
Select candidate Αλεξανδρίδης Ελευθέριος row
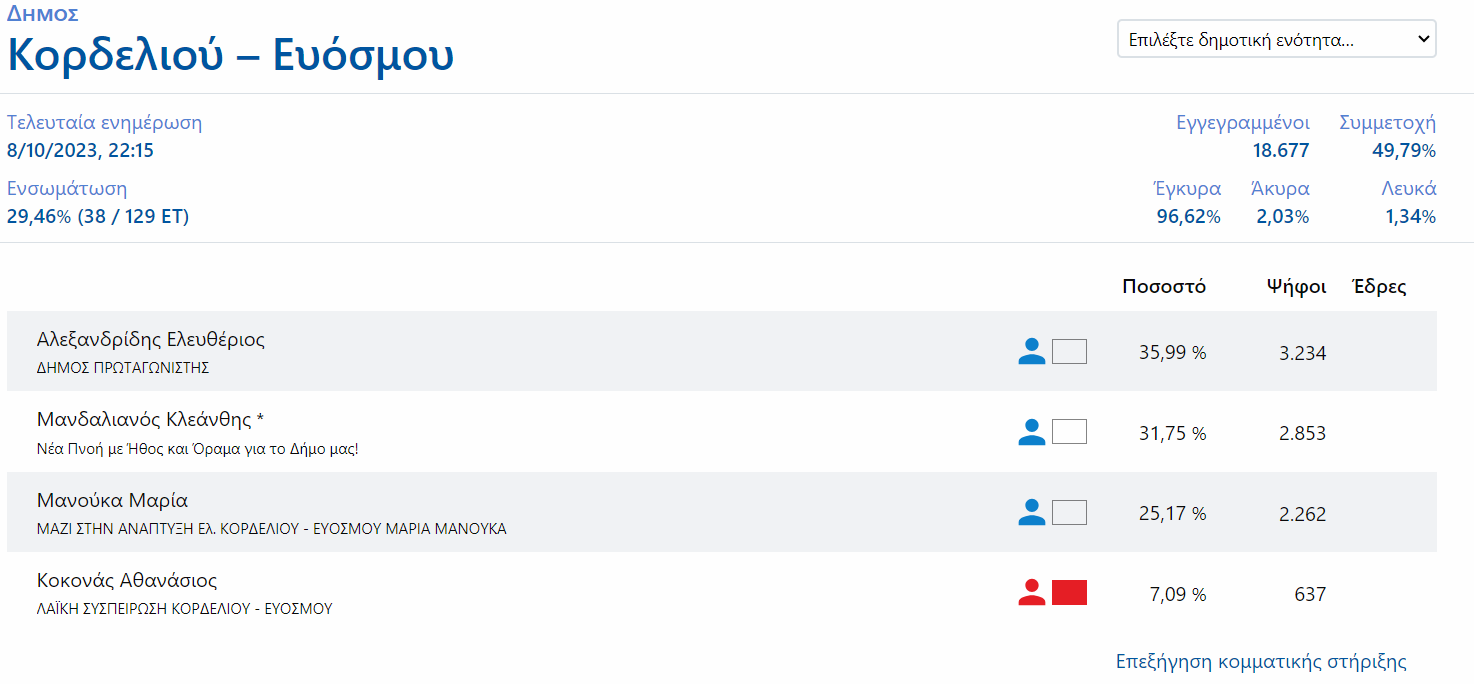[722, 351]
